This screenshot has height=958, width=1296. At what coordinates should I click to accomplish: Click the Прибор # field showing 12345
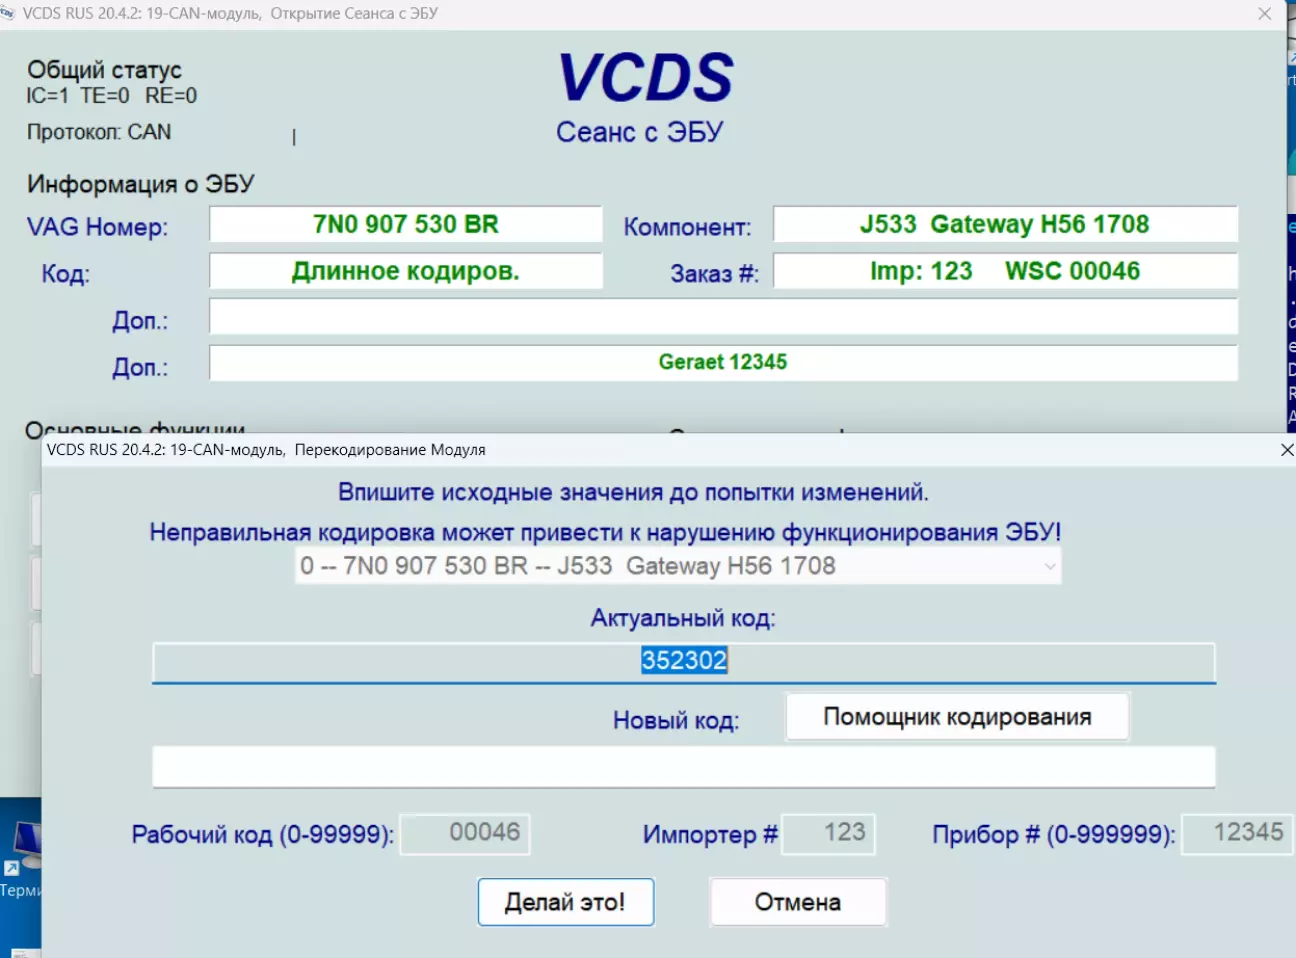pyautogui.click(x=1236, y=833)
